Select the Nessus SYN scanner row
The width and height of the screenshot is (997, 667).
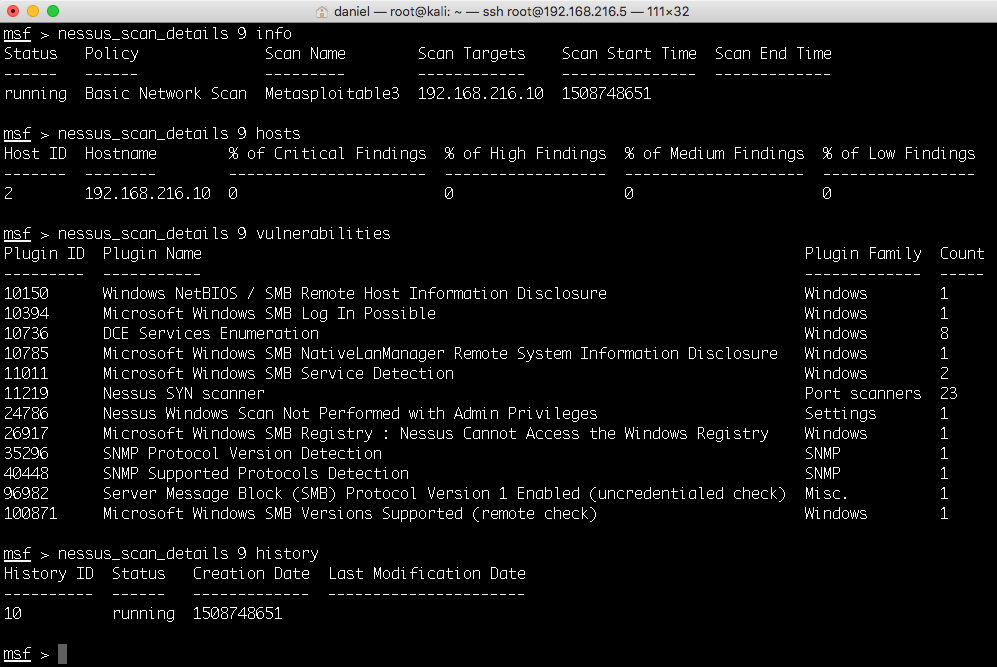tap(183, 394)
